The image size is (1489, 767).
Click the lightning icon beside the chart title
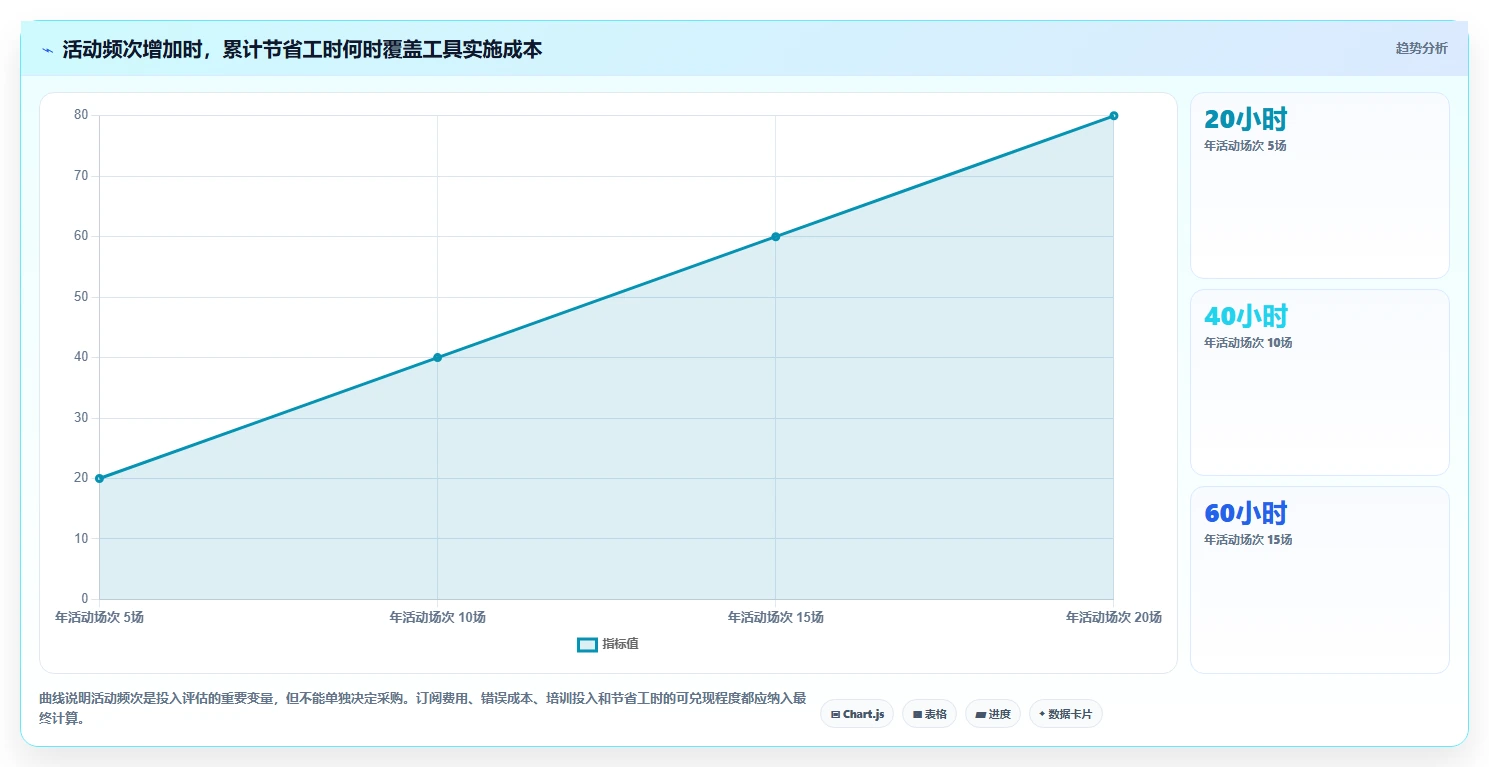[47, 50]
